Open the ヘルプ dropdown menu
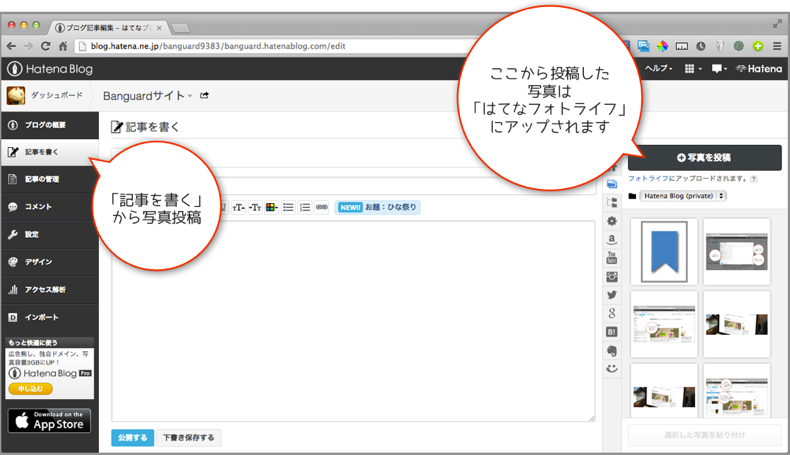The image size is (790, 455). pos(659,69)
